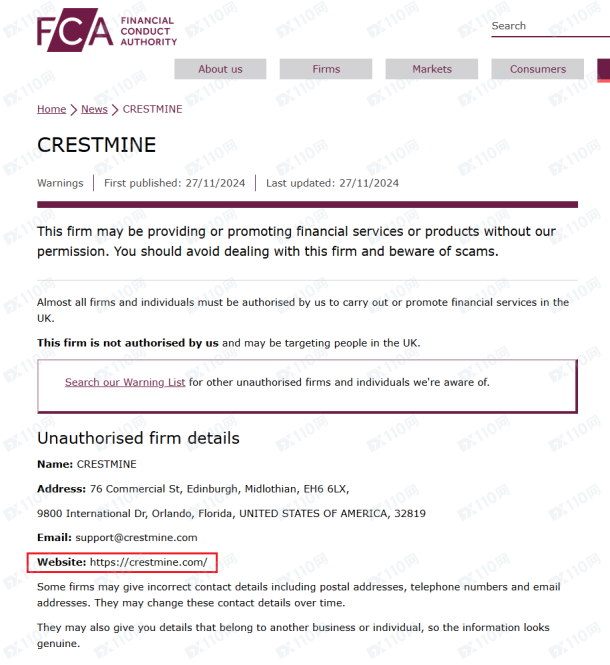Click the breadcrumb chevron after News
Screen dimensions: 610x665
(x=115, y=110)
